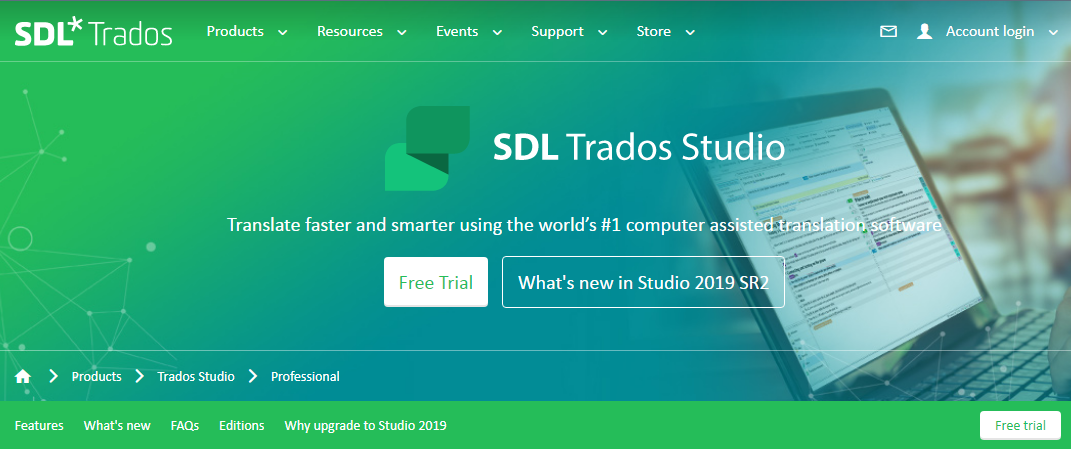This screenshot has height=449, width=1071.
Task: Open the Features sub-navigation tab
Action: (39, 426)
